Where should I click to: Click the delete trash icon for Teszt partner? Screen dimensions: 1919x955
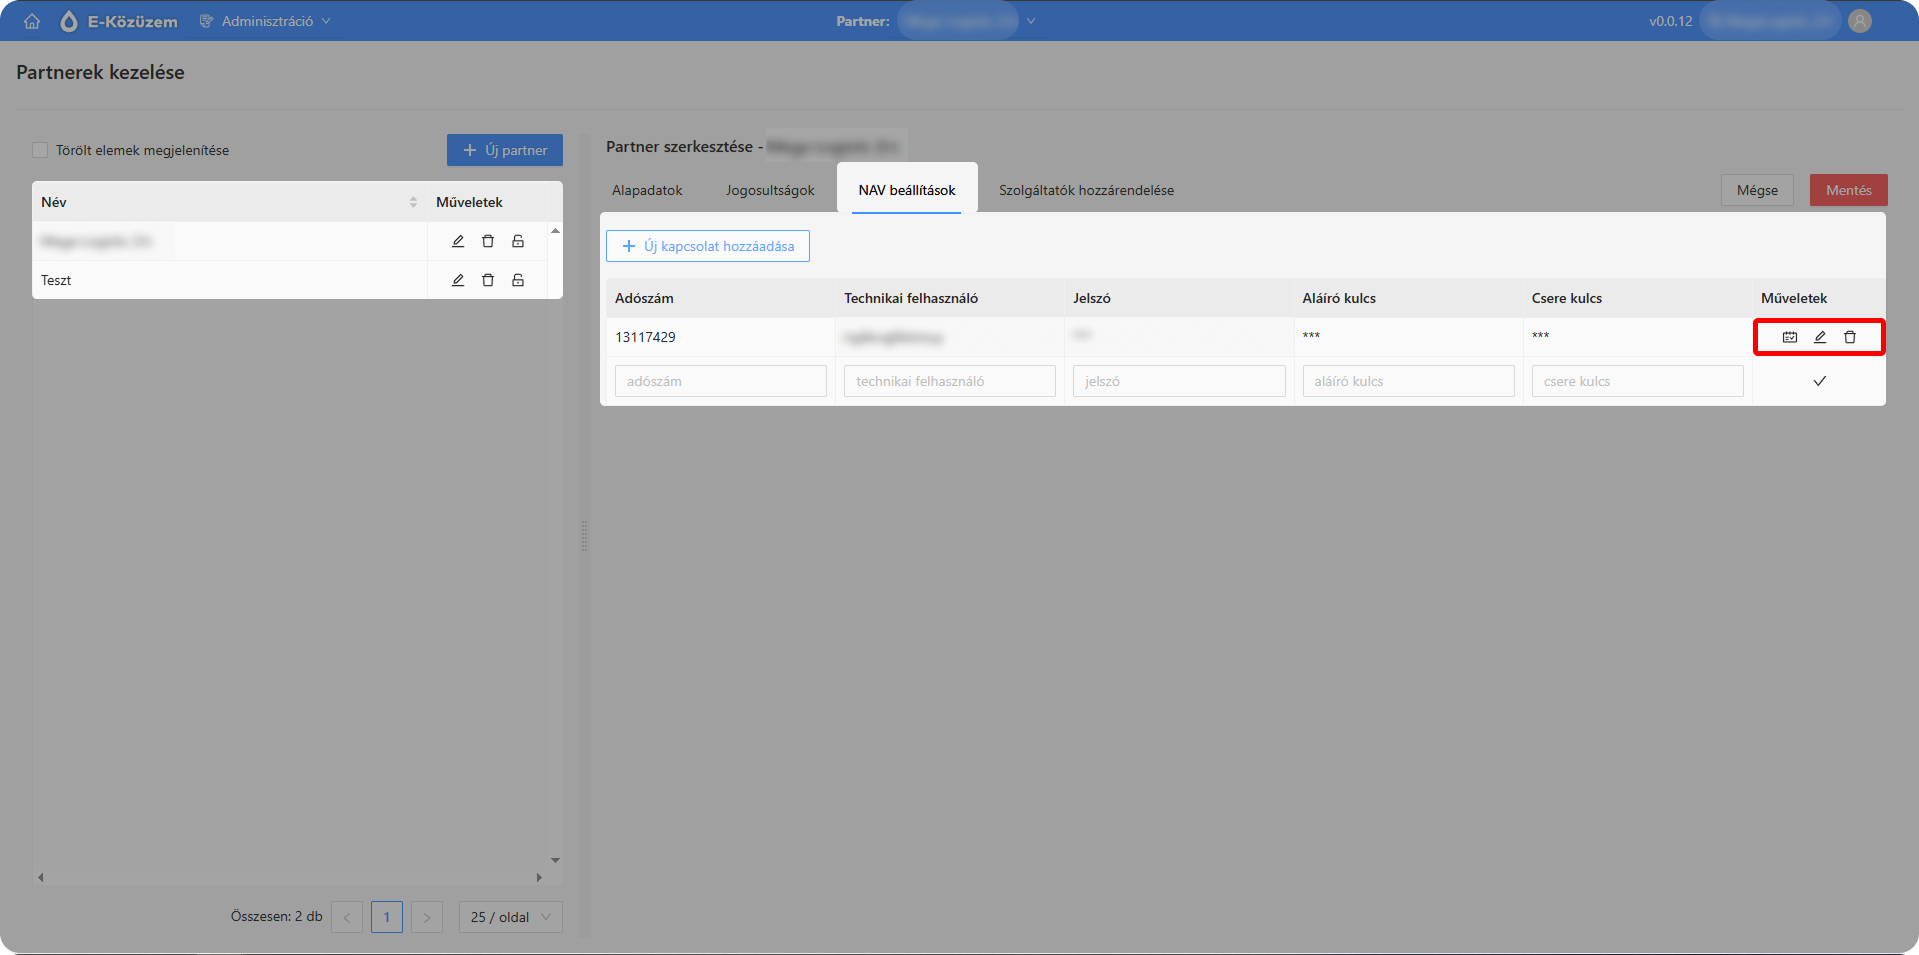488,280
